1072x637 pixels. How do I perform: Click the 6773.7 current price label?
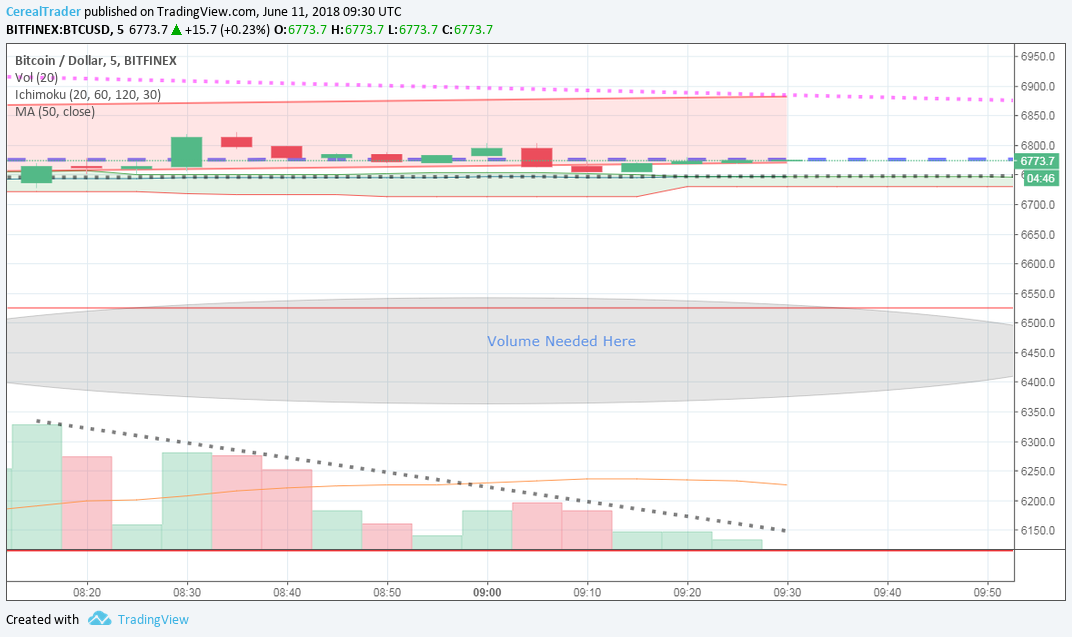point(1037,161)
